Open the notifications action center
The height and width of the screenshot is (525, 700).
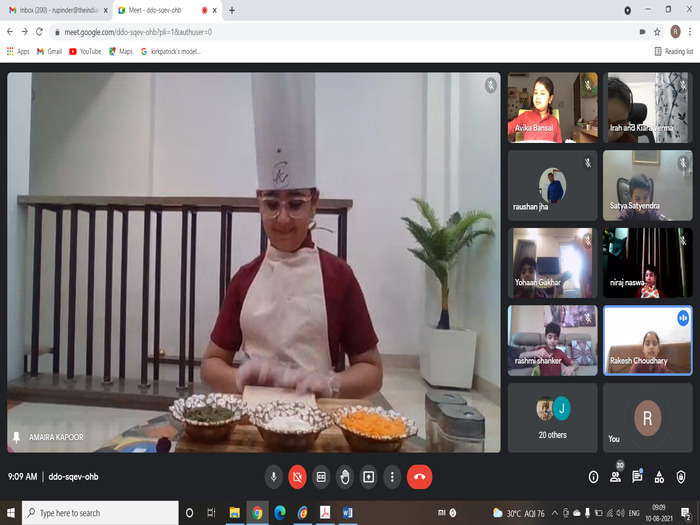(685, 513)
